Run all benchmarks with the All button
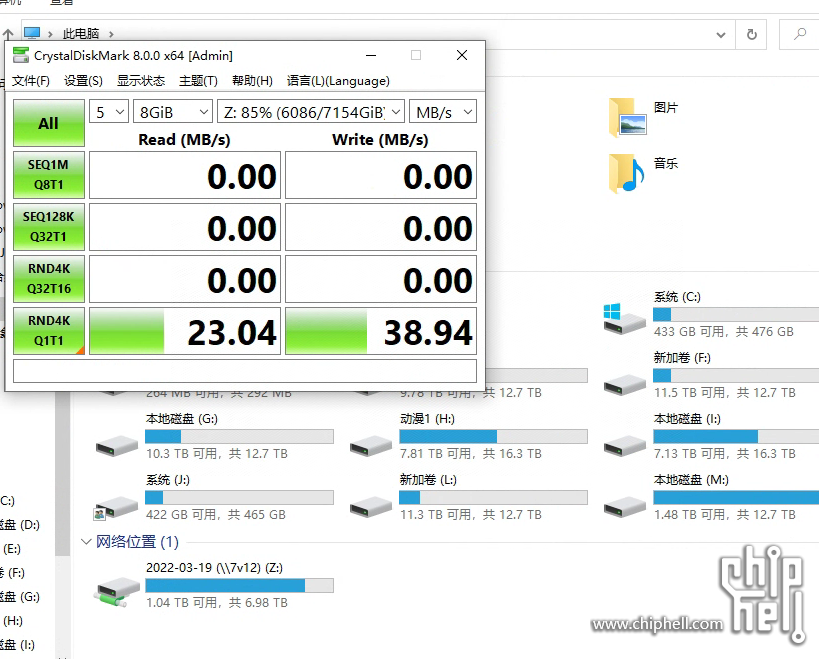 coord(49,123)
